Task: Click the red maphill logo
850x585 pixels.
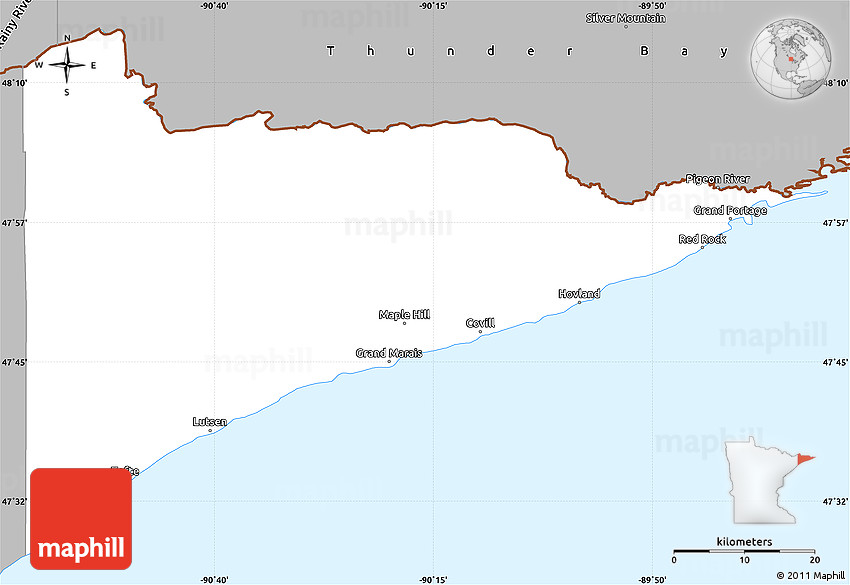Action: coord(81,518)
